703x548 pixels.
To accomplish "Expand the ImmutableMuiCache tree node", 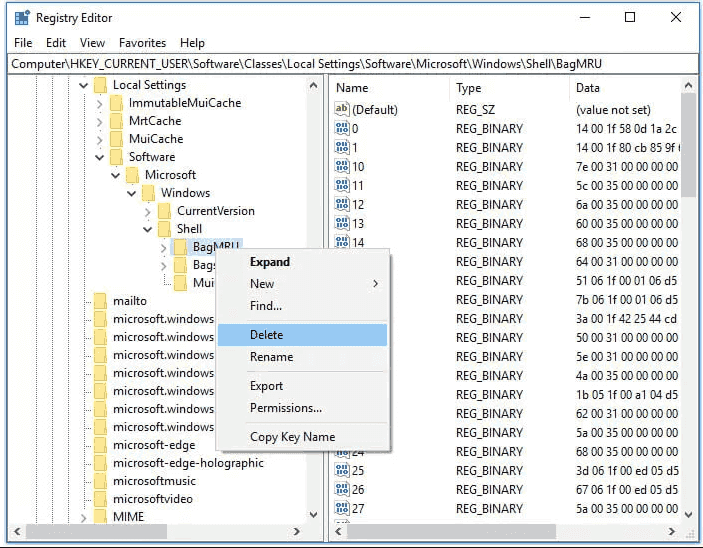I will pos(100,104).
